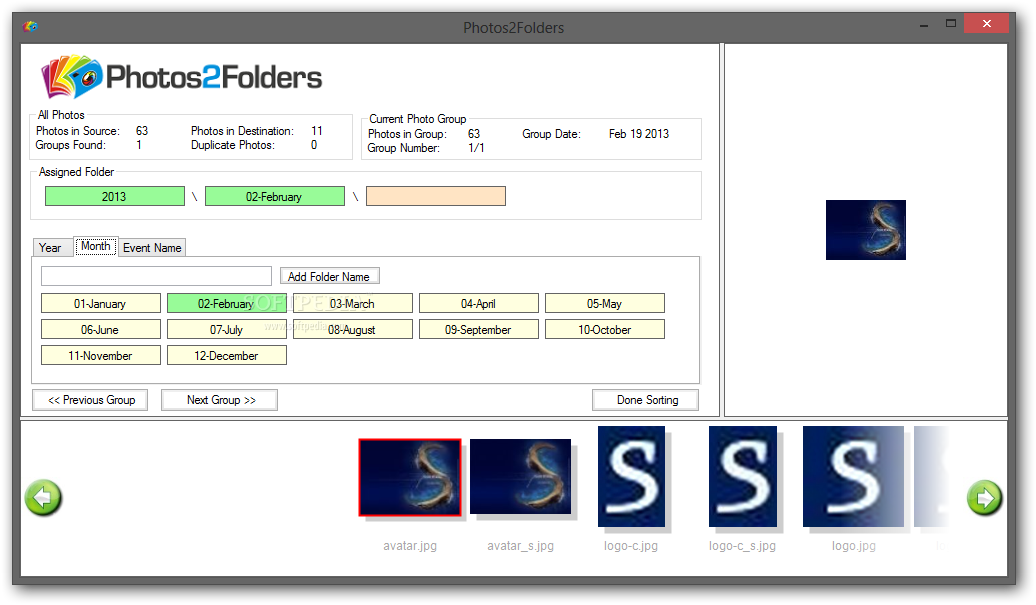Click the new folder name text field
This screenshot has height=605, width=1036.
click(157, 276)
